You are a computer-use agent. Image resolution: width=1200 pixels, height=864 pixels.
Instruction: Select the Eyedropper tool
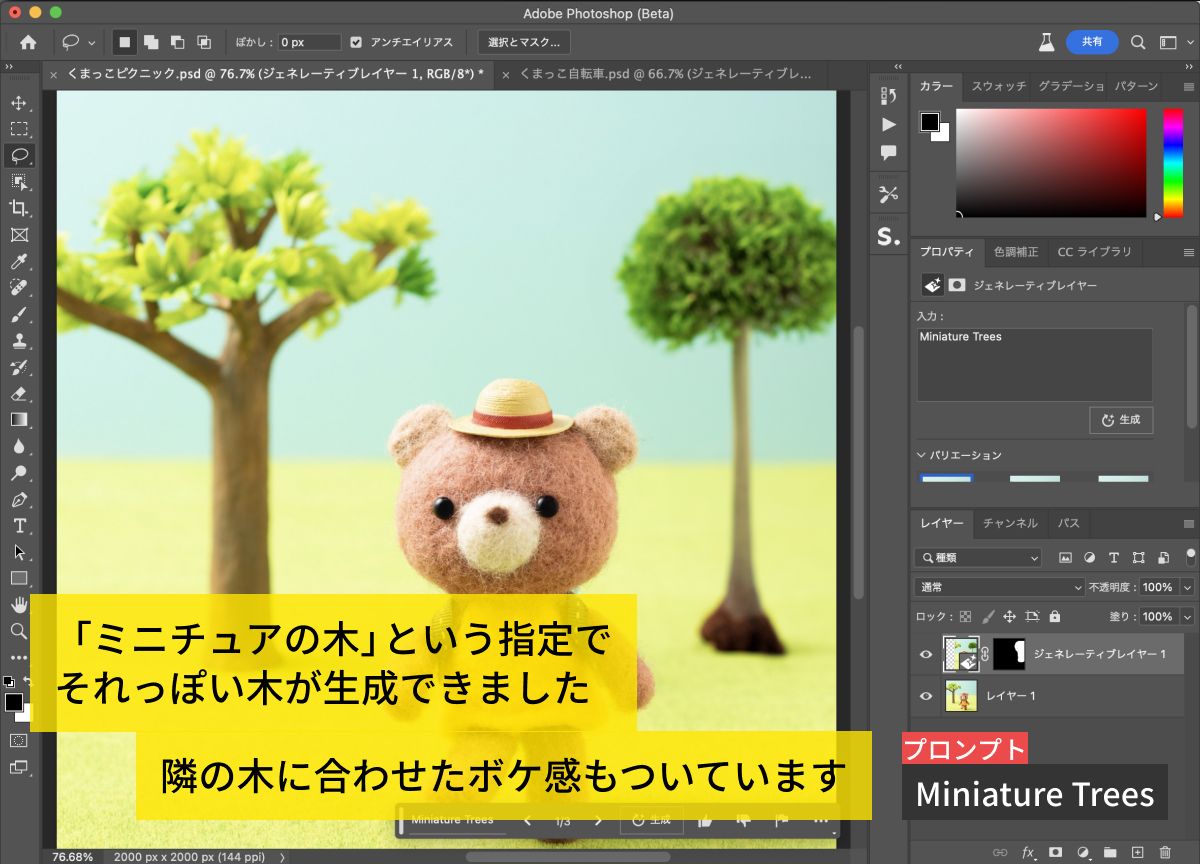[19, 262]
